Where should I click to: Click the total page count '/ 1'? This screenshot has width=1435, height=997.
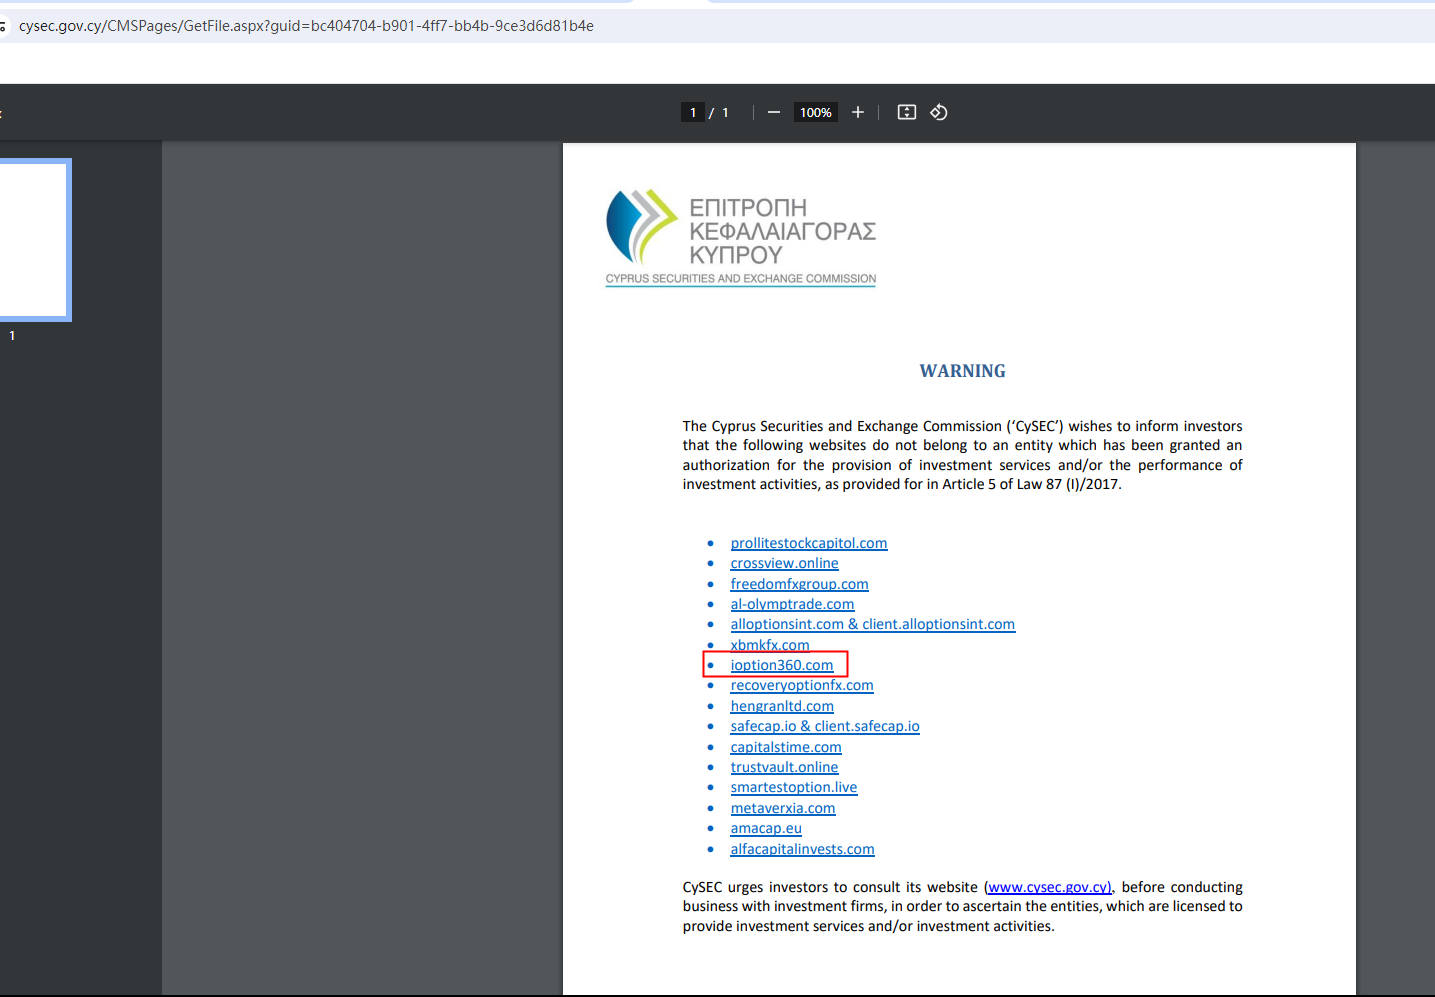(719, 113)
